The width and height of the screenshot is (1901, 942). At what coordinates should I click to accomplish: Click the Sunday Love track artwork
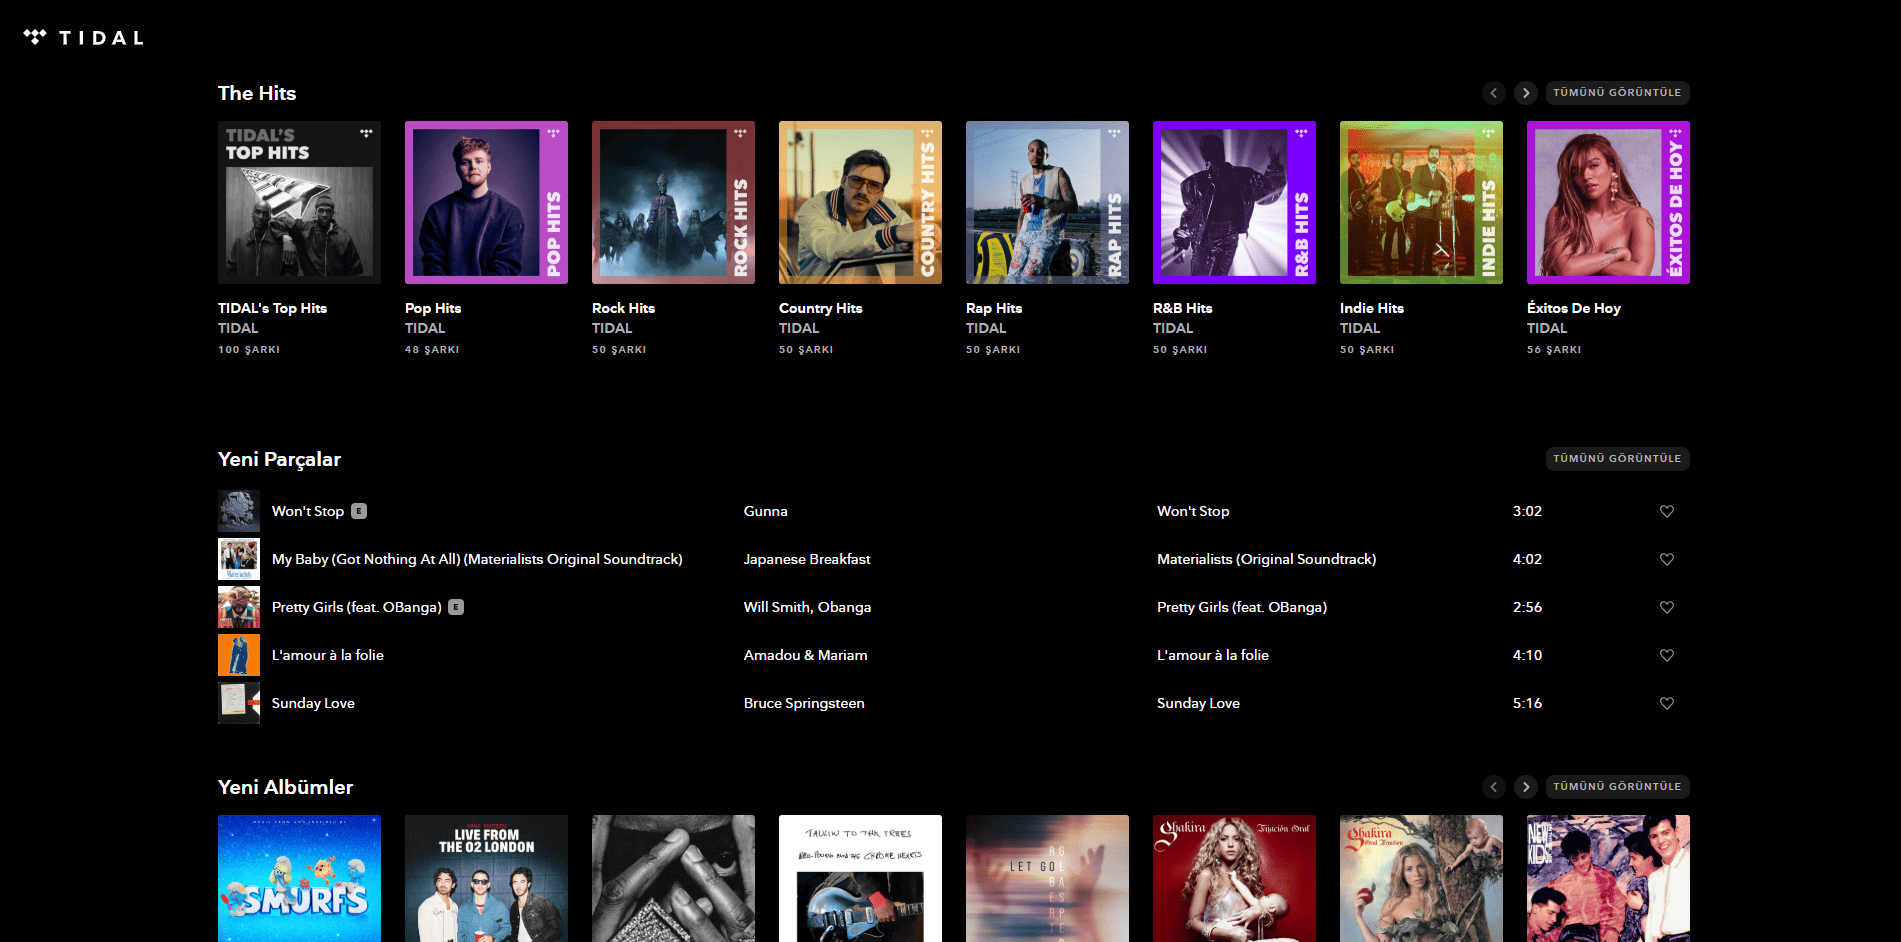click(x=239, y=703)
